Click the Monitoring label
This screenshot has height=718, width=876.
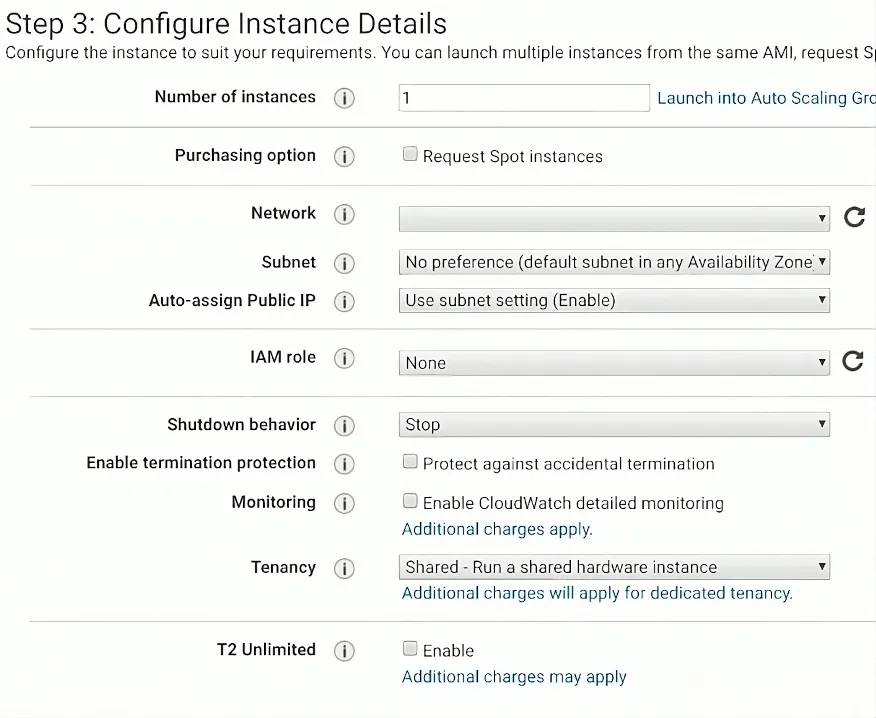coord(274,502)
